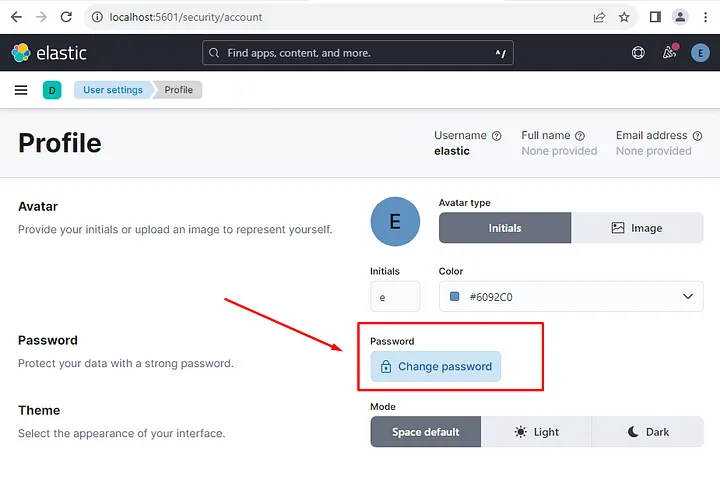The height and width of the screenshot is (500, 720).
Task: Go to User settings breadcrumb
Action: point(112,90)
